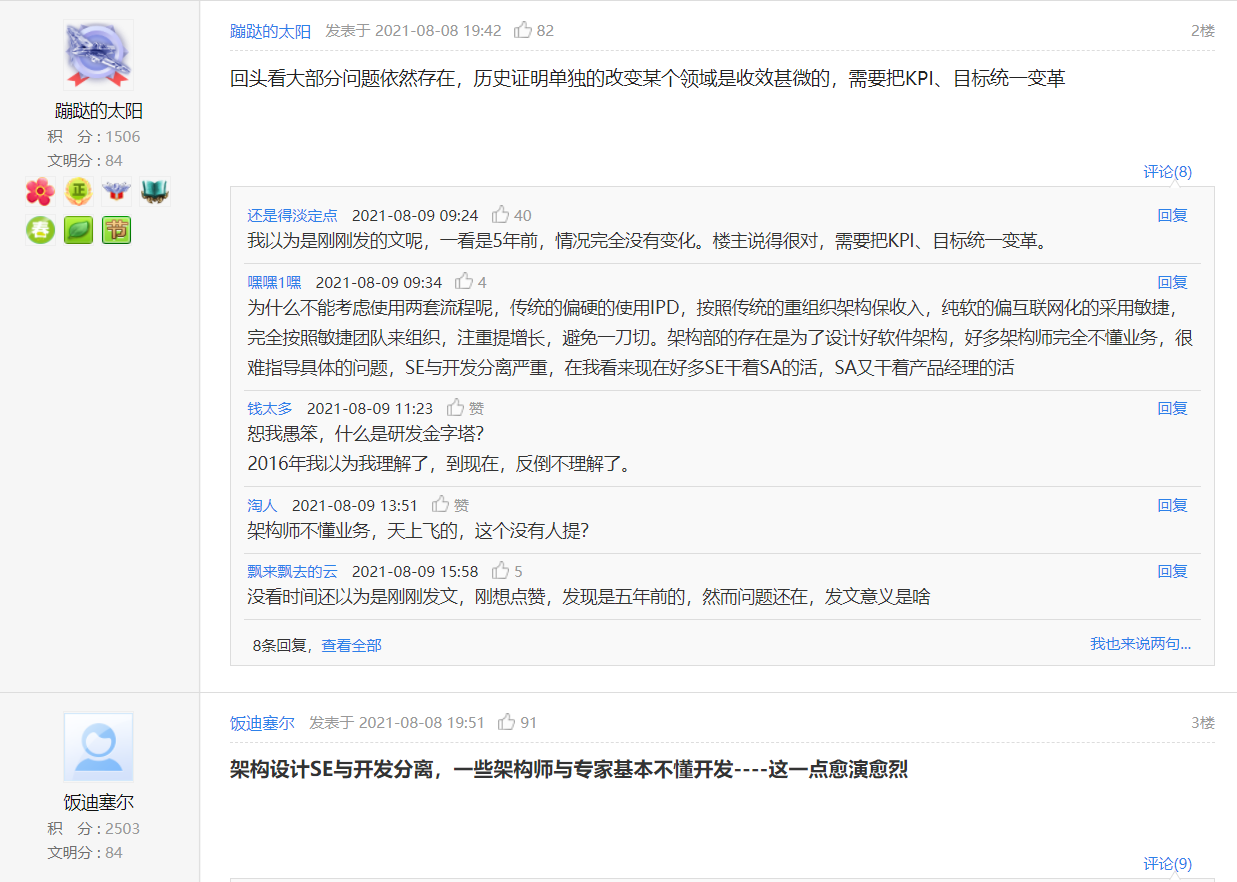The height and width of the screenshot is (882, 1237).
Task: Expand the 评论(8) comments section
Action: (x=1167, y=172)
